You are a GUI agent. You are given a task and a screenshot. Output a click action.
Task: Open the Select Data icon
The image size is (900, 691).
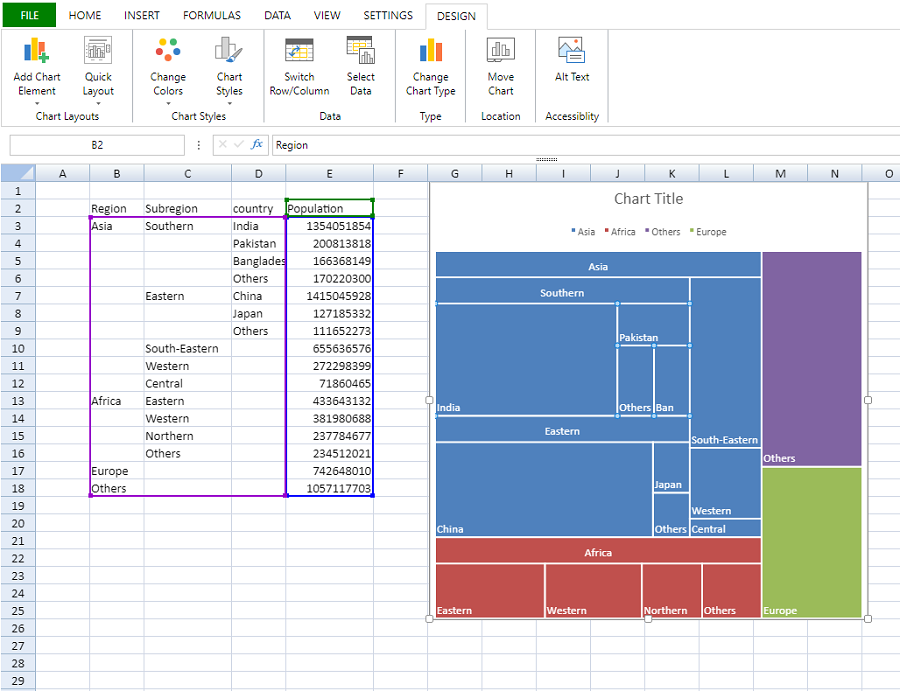click(x=360, y=50)
